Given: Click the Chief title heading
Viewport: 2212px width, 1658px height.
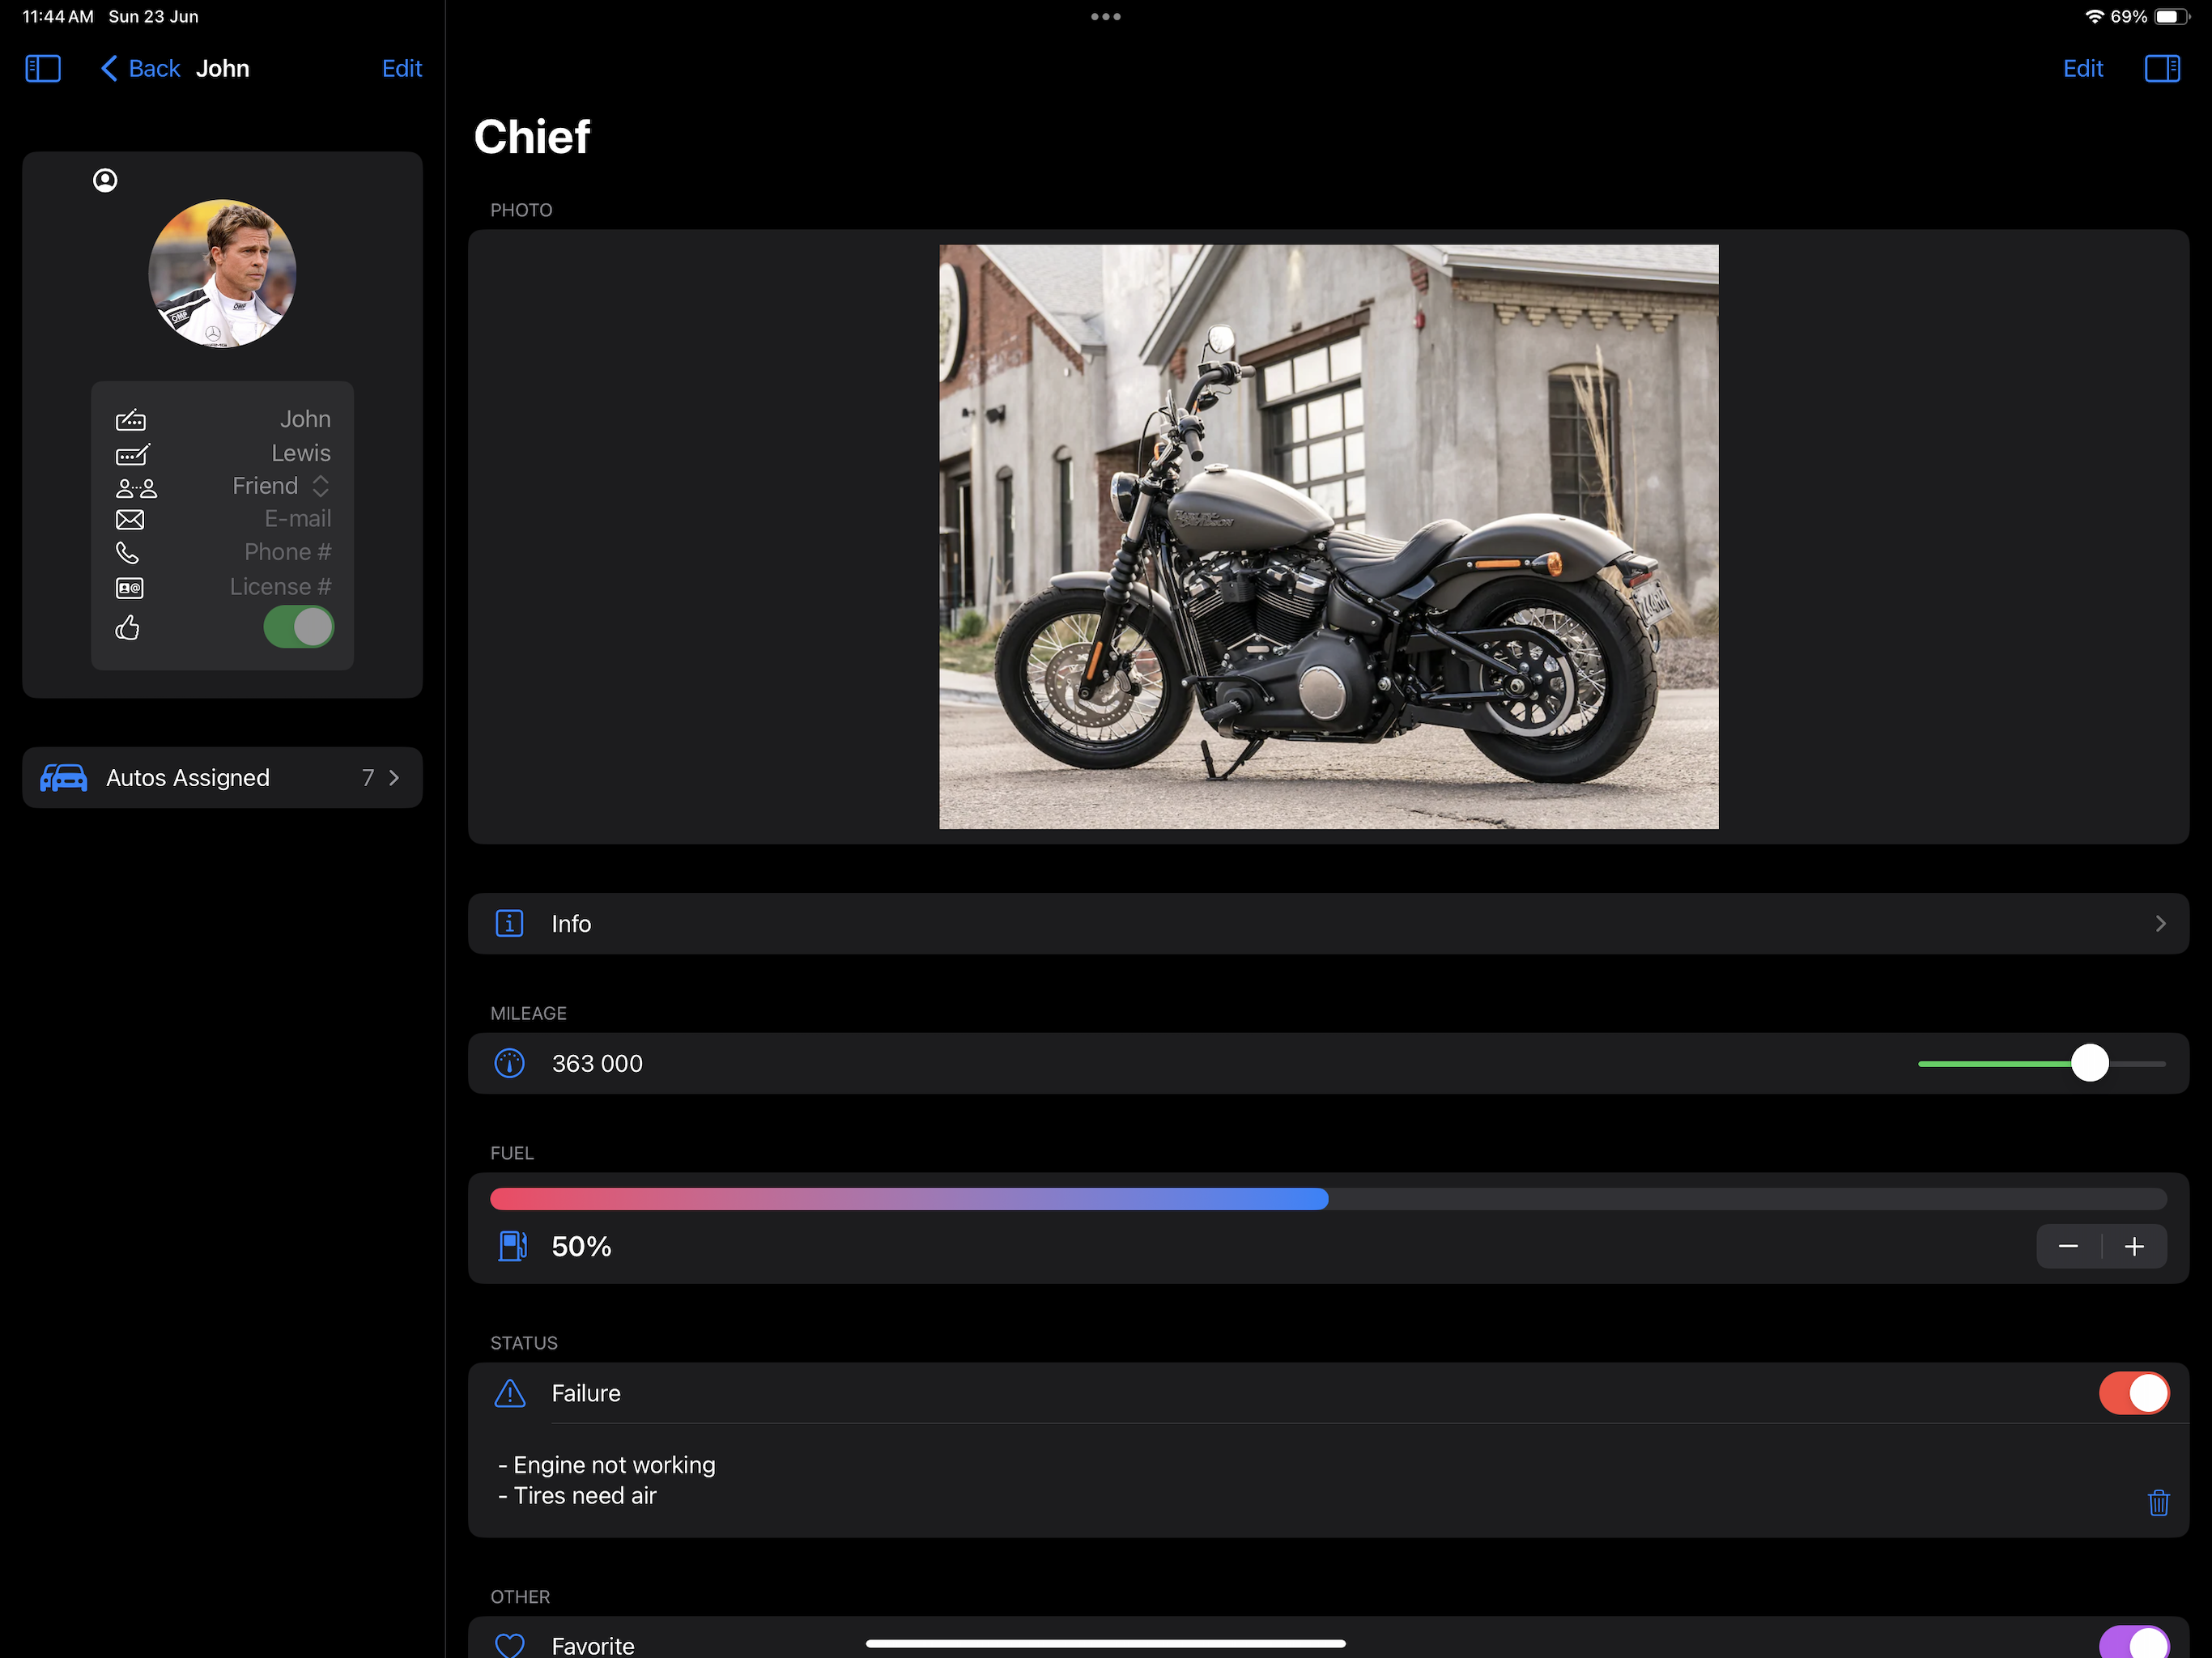Looking at the screenshot, I should (x=532, y=137).
